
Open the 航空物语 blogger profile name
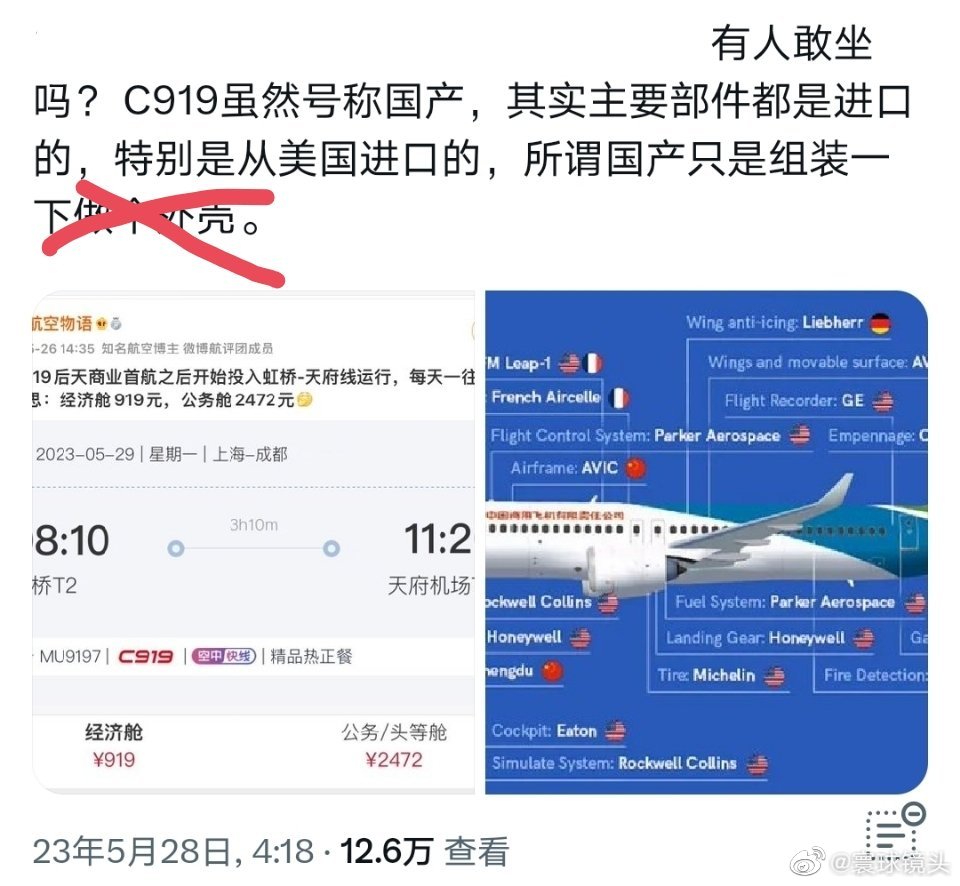(62, 323)
